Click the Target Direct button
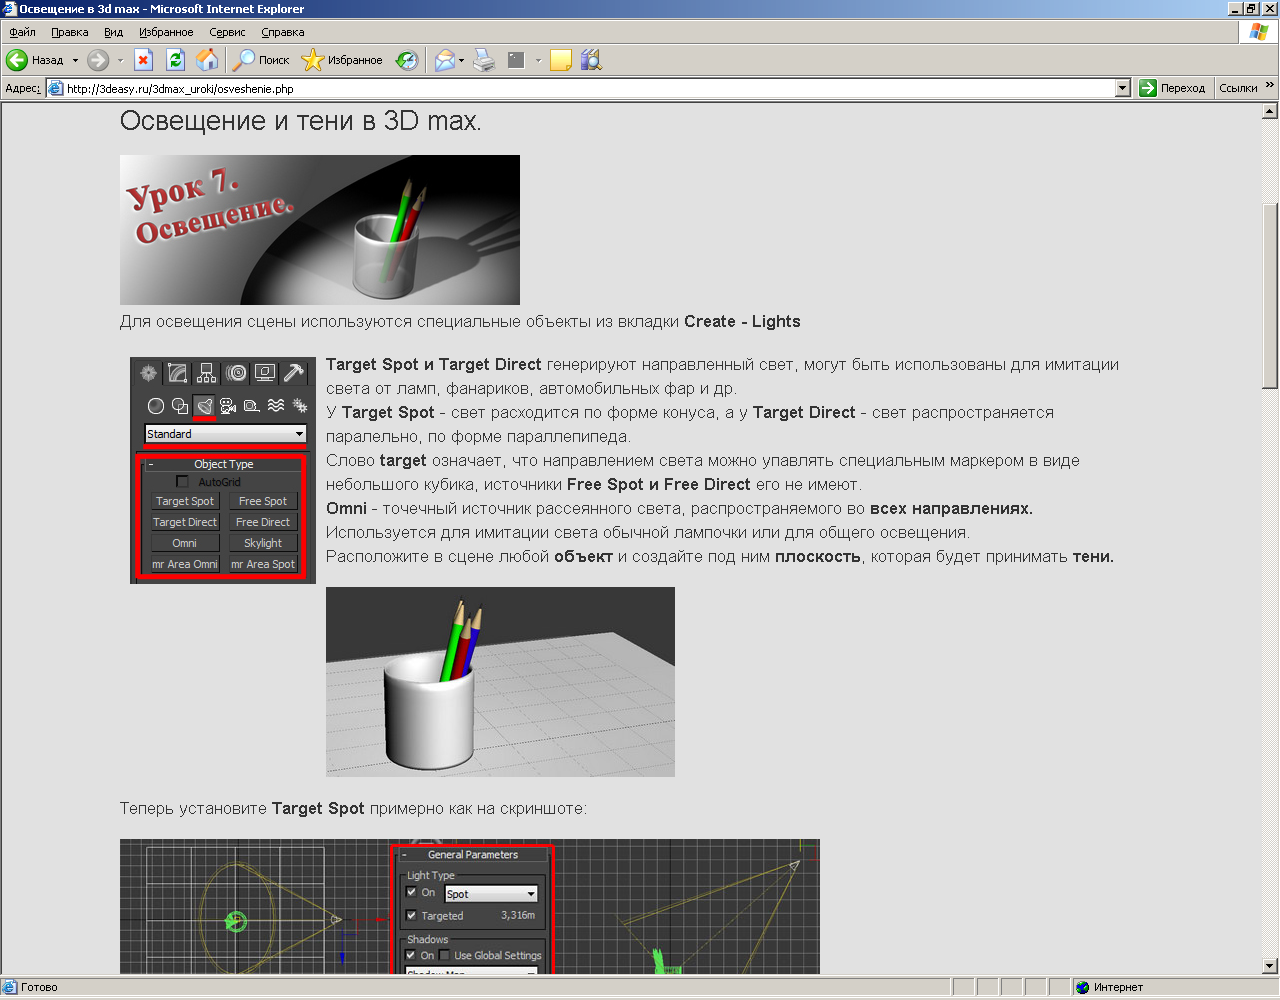 coord(185,522)
